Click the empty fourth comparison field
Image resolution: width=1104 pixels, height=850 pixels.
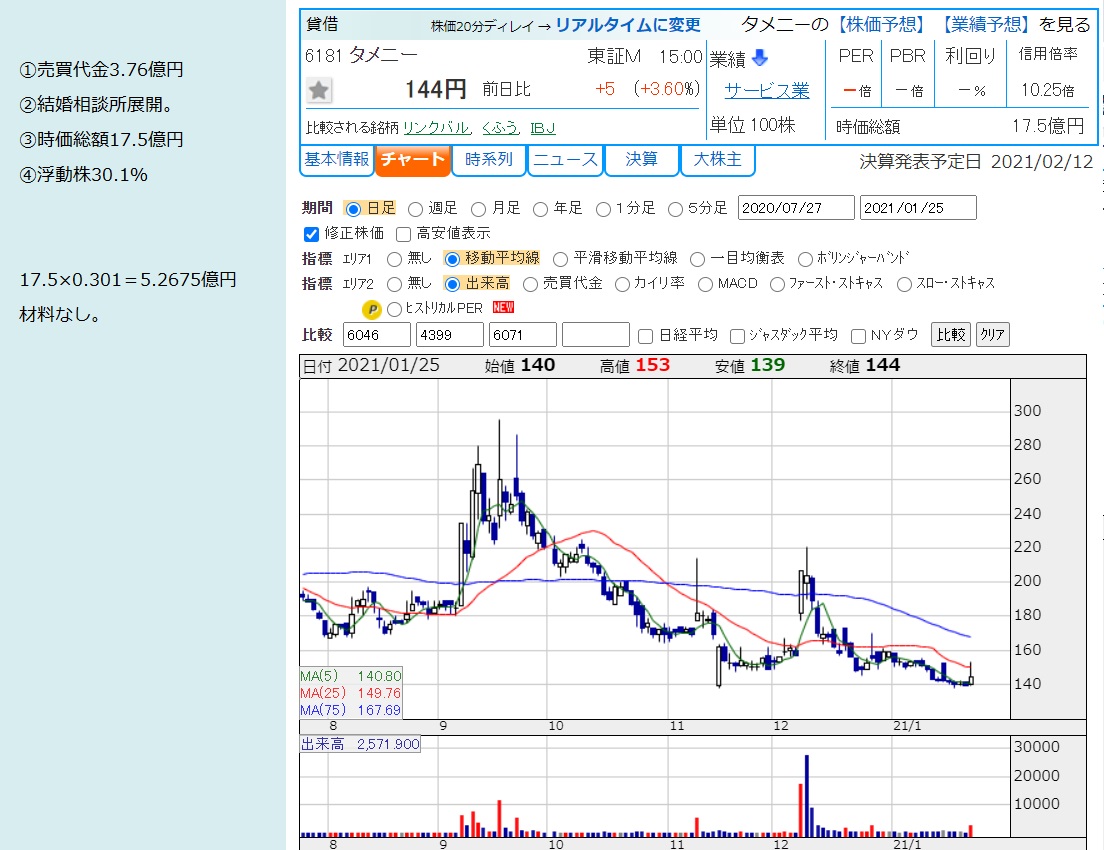[596, 335]
